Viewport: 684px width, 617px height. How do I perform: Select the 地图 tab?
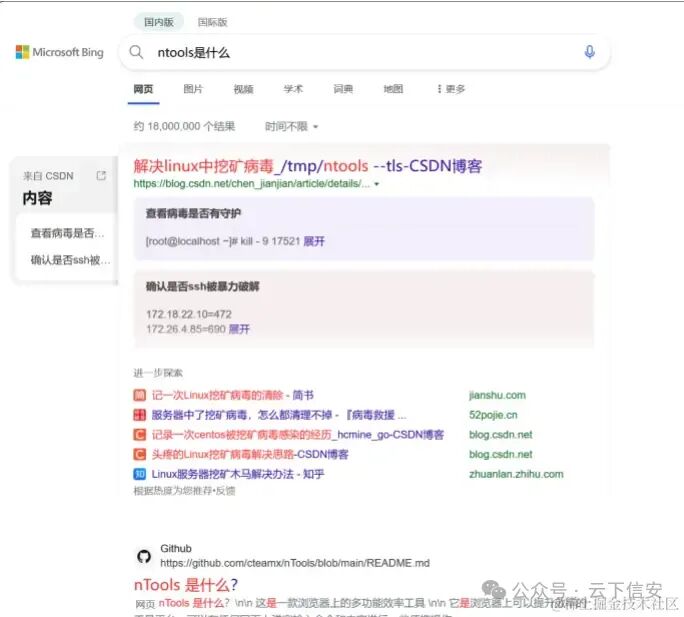(393, 89)
